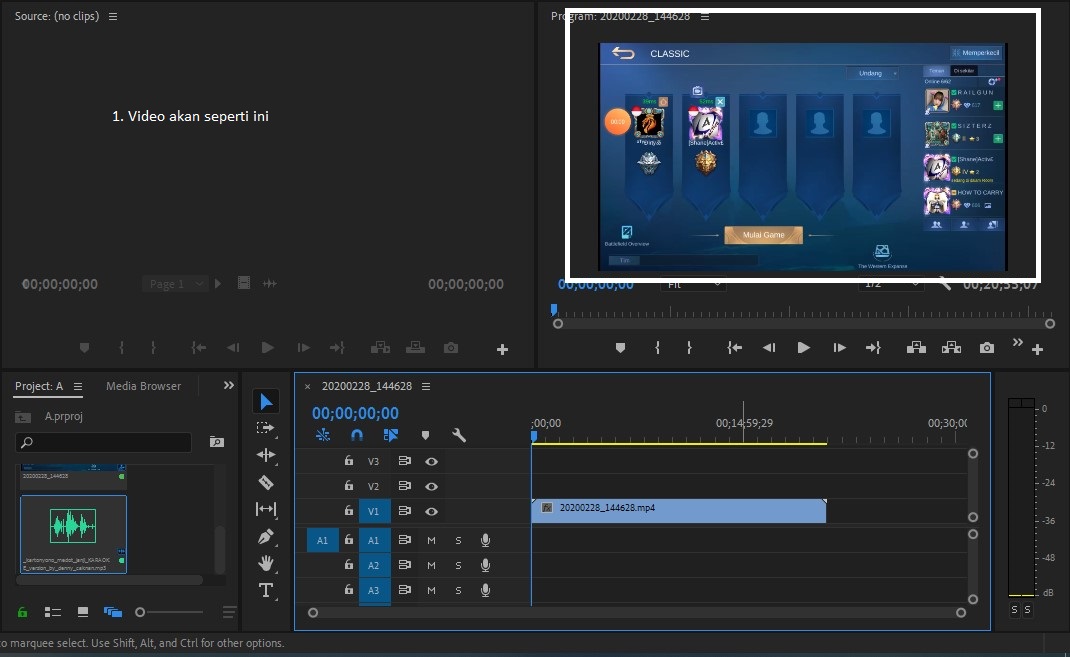The width and height of the screenshot is (1070, 657).
Task: Close the 20200228_144628 sequence tab
Action: (x=307, y=387)
